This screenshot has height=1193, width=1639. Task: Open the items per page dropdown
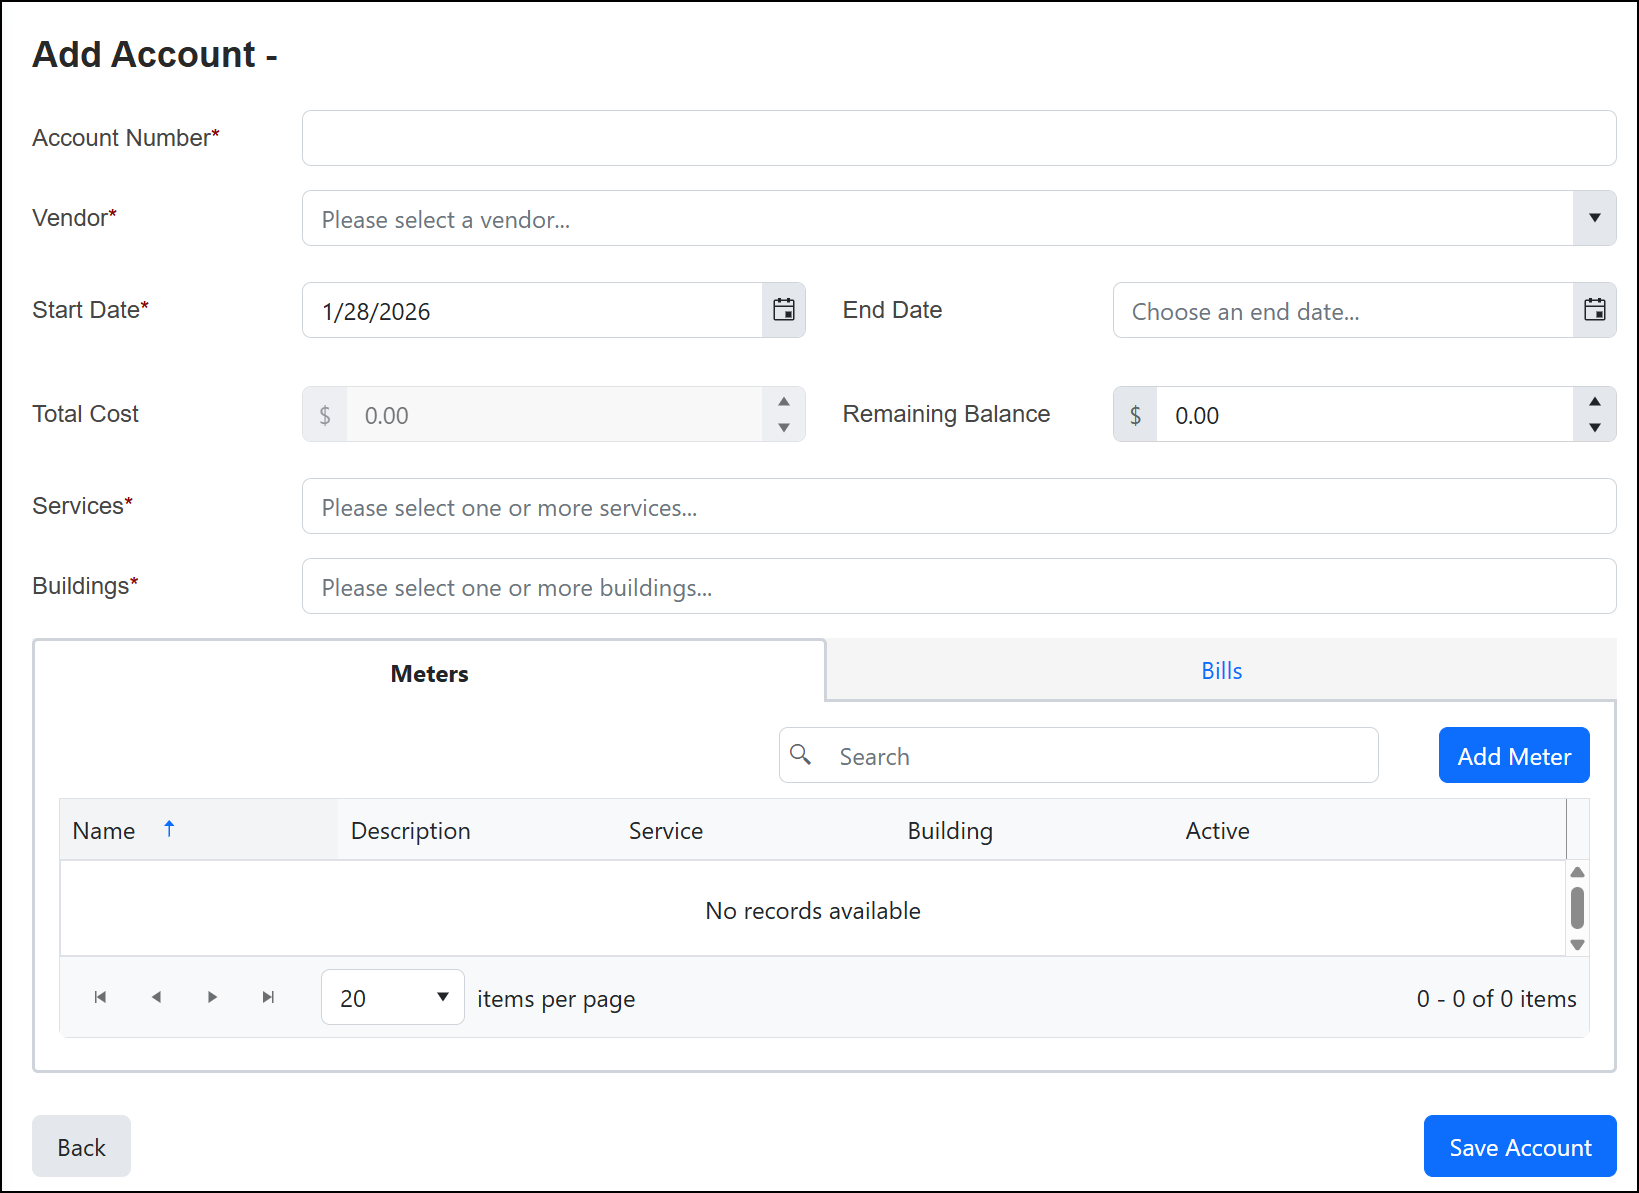point(393,997)
